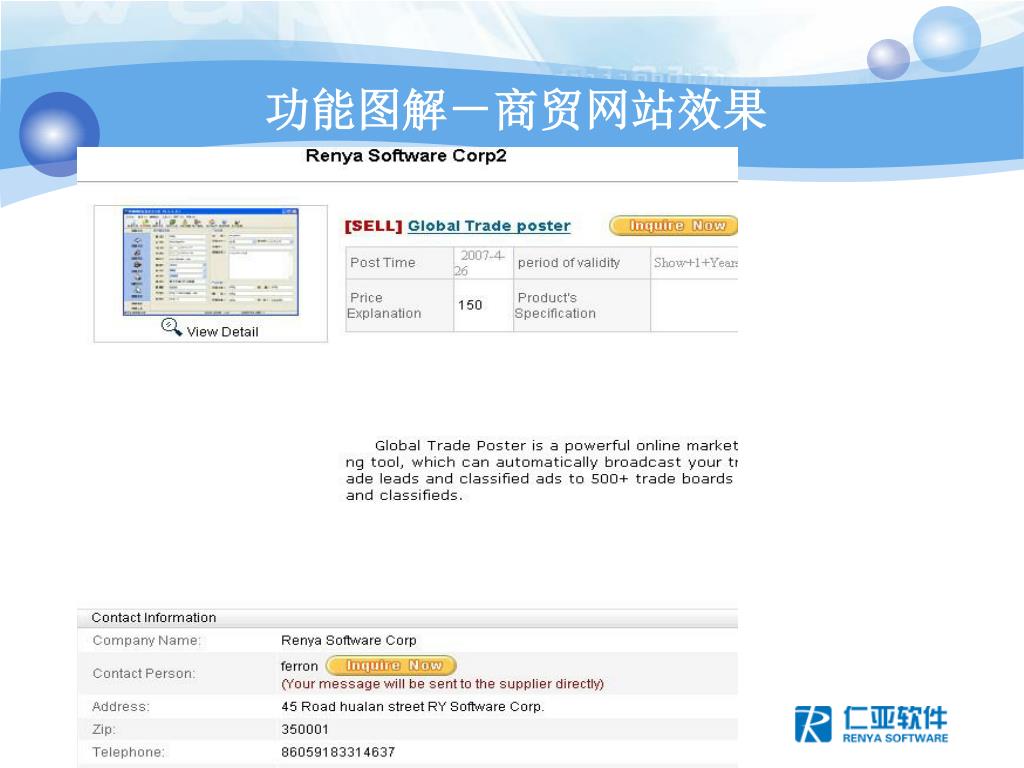
Task: Click the telephone number 86059183314637
Action: click(338, 752)
